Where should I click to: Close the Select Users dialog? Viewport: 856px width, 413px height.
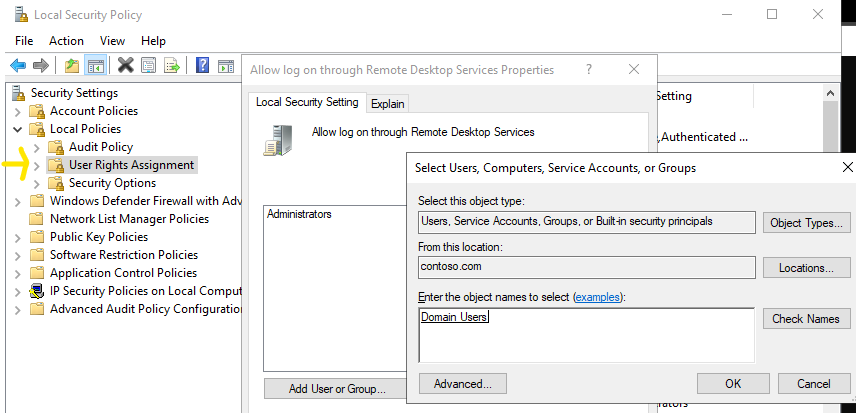(x=847, y=167)
